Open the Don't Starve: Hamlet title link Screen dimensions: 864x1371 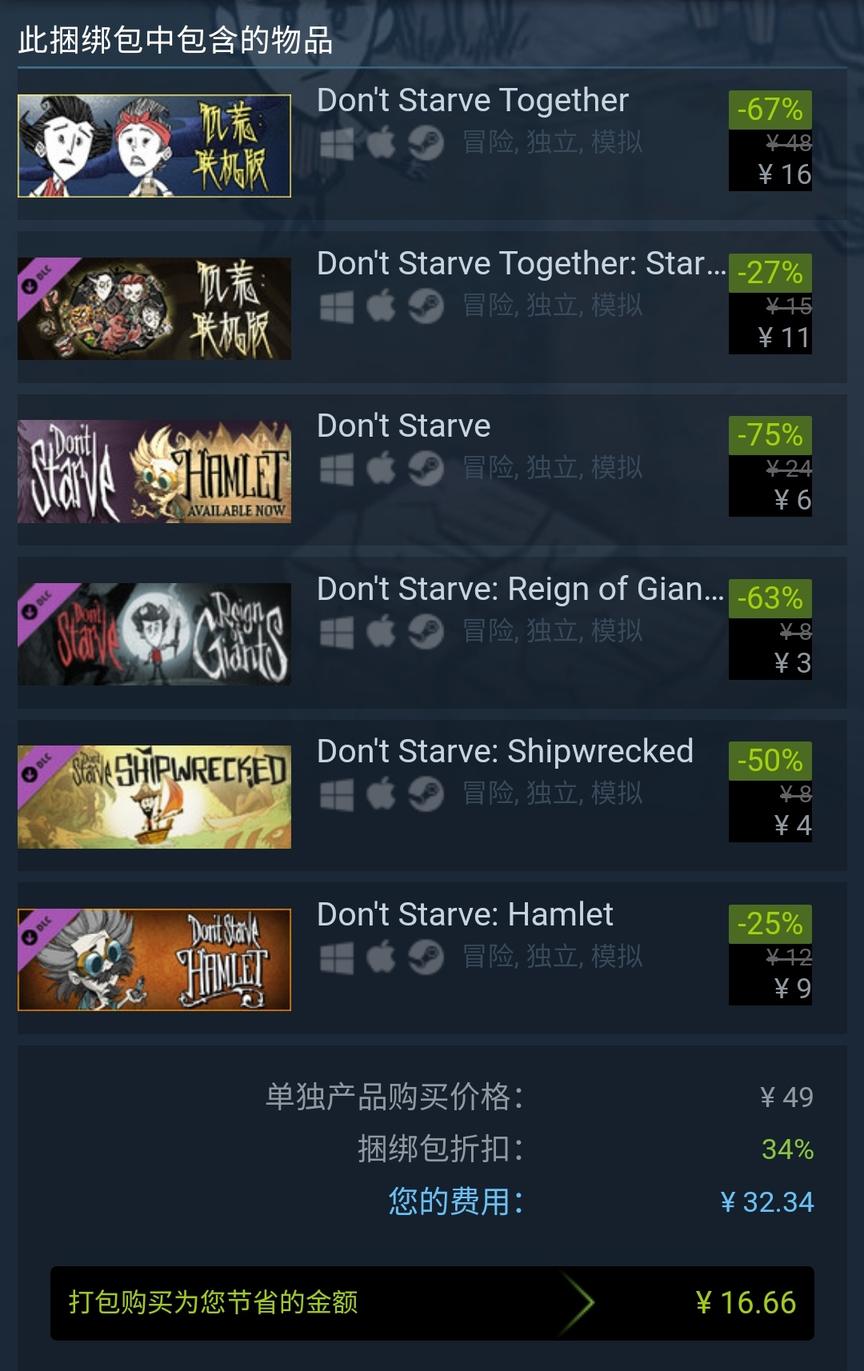pos(465,914)
